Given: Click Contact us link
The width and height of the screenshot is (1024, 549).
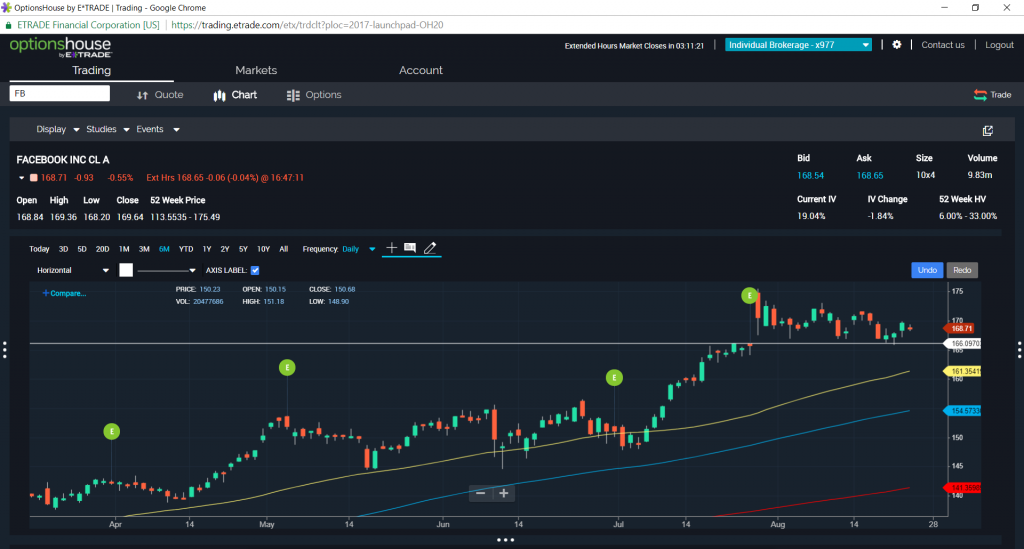Looking at the screenshot, I should 942,44.
